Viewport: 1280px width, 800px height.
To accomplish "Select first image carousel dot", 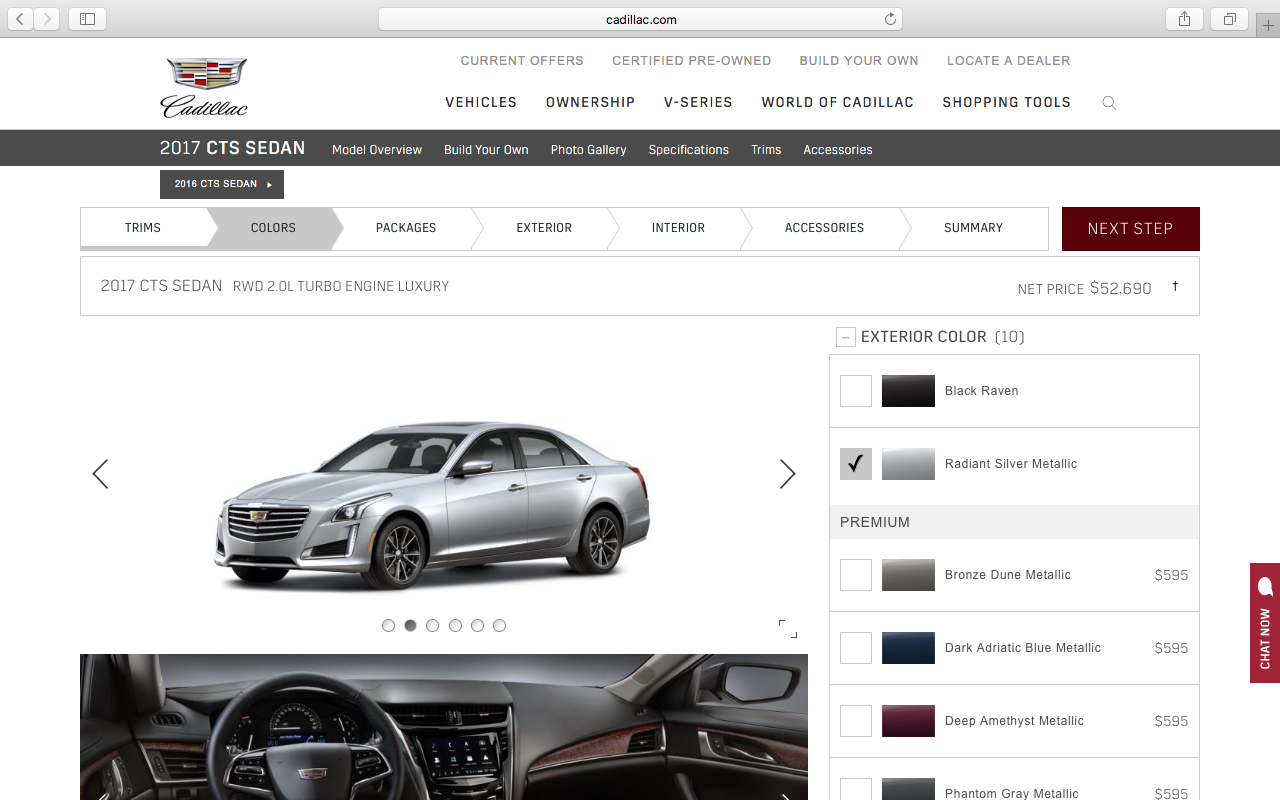I will [x=388, y=626].
